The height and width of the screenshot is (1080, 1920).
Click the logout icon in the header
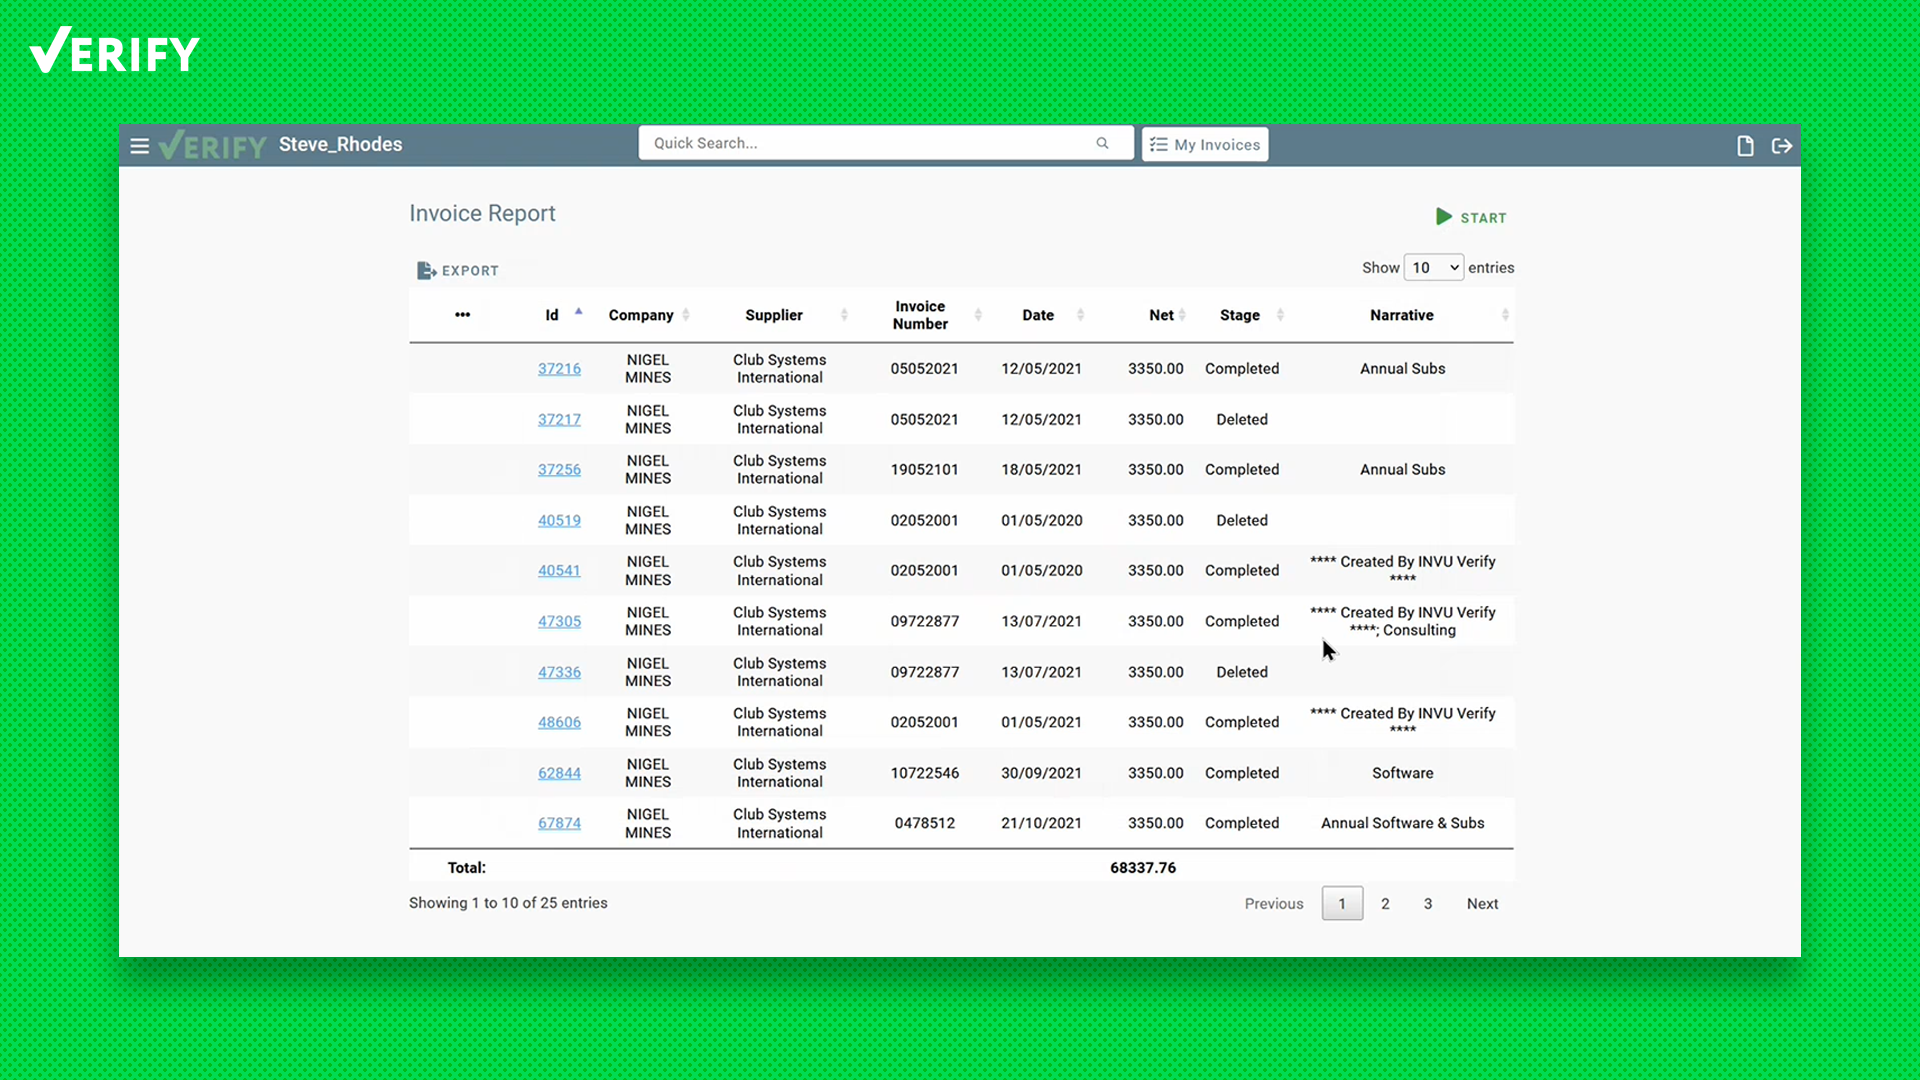pos(1782,145)
